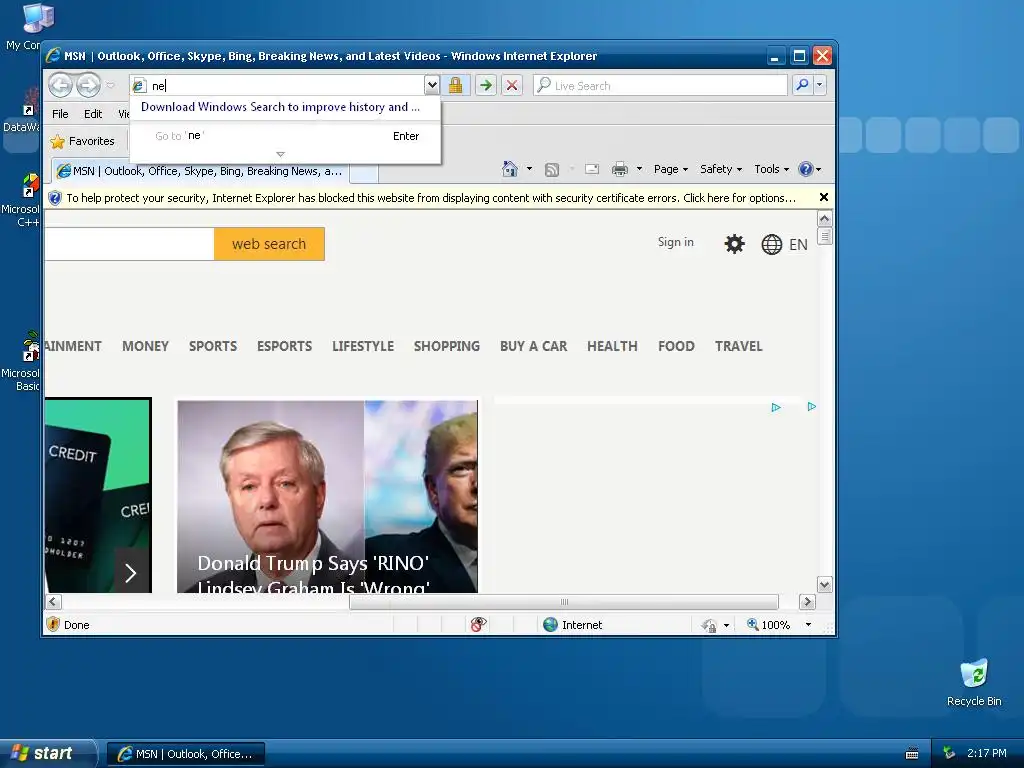Viewport: 1024px width, 768px height.
Task: Open the BUY A CAR section
Action: (x=534, y=346)
